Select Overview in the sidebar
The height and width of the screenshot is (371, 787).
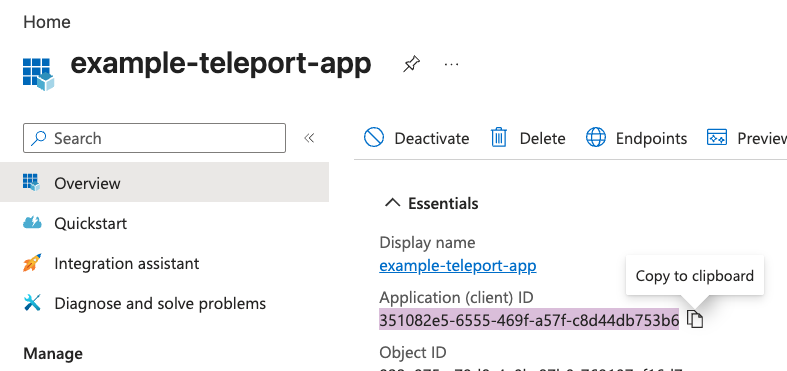(164, 183)
